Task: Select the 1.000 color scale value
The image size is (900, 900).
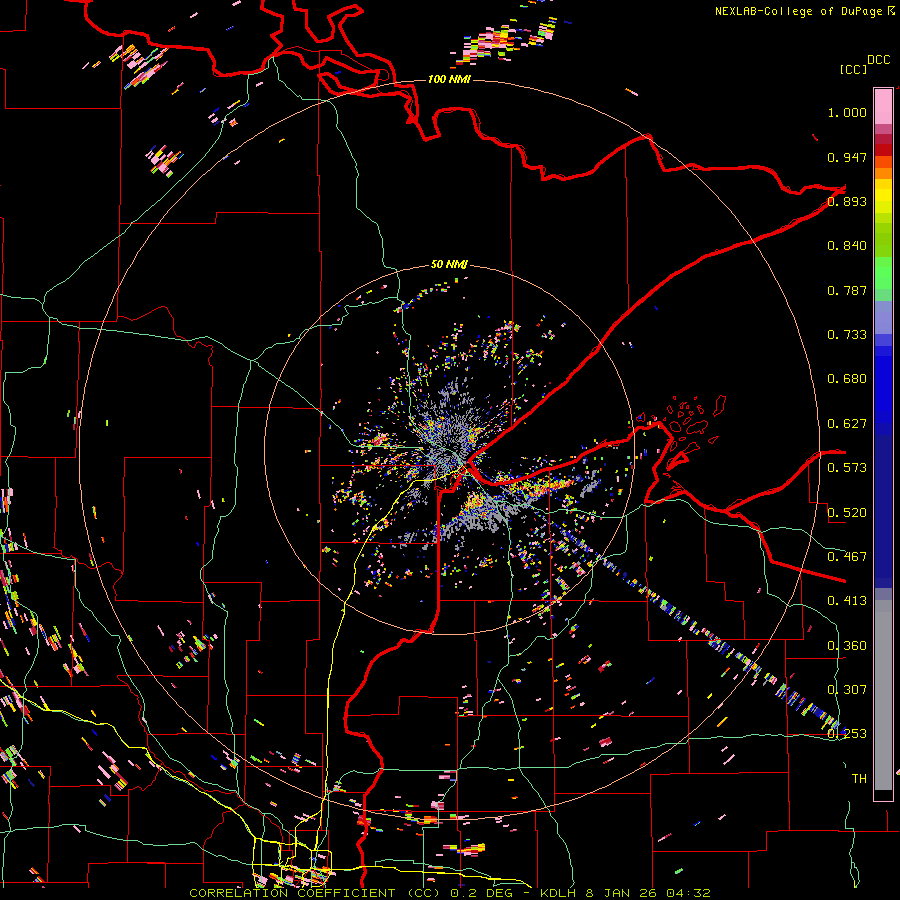Action: click(847, 112)
